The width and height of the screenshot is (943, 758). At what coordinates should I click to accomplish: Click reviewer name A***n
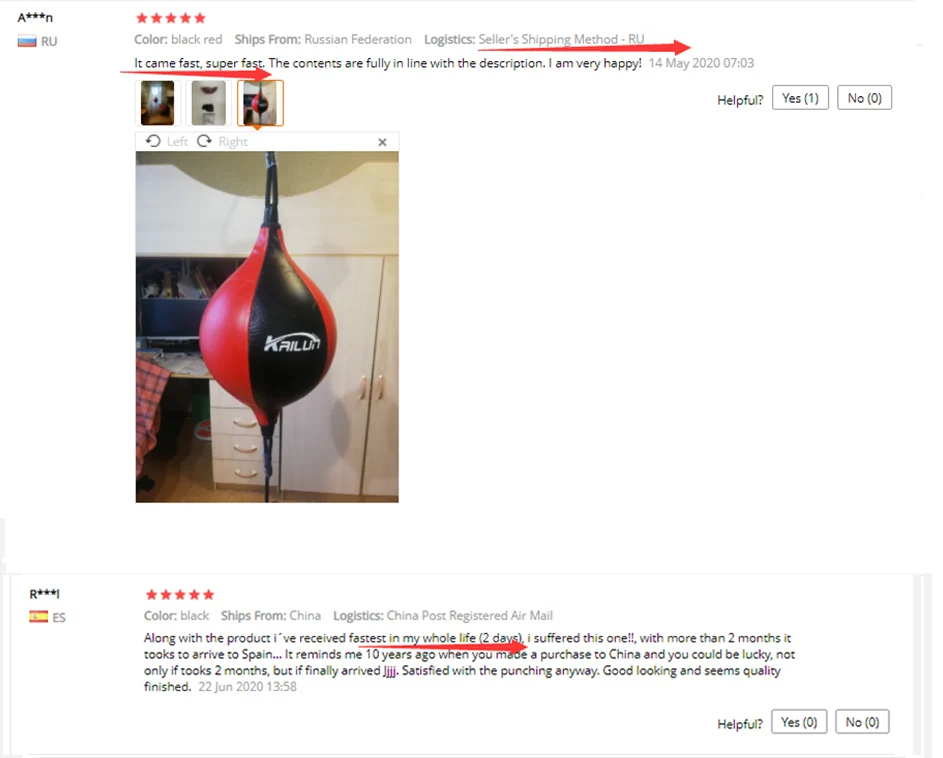35,17
